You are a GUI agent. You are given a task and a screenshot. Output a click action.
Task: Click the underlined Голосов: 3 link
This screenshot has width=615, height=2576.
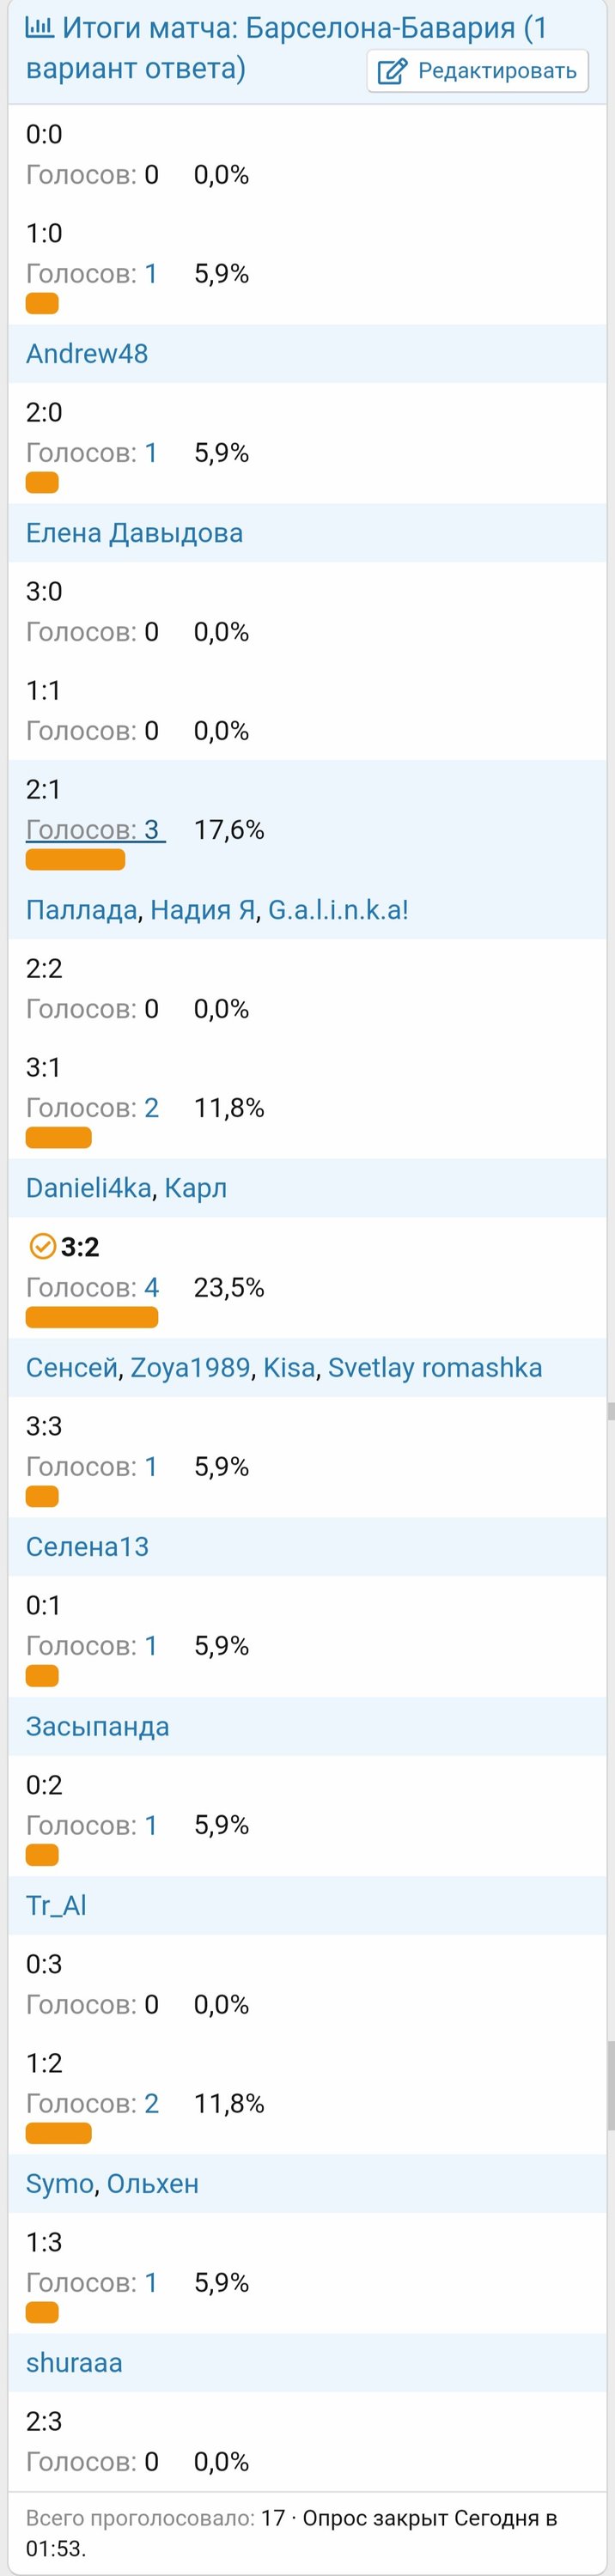[95, 829]
